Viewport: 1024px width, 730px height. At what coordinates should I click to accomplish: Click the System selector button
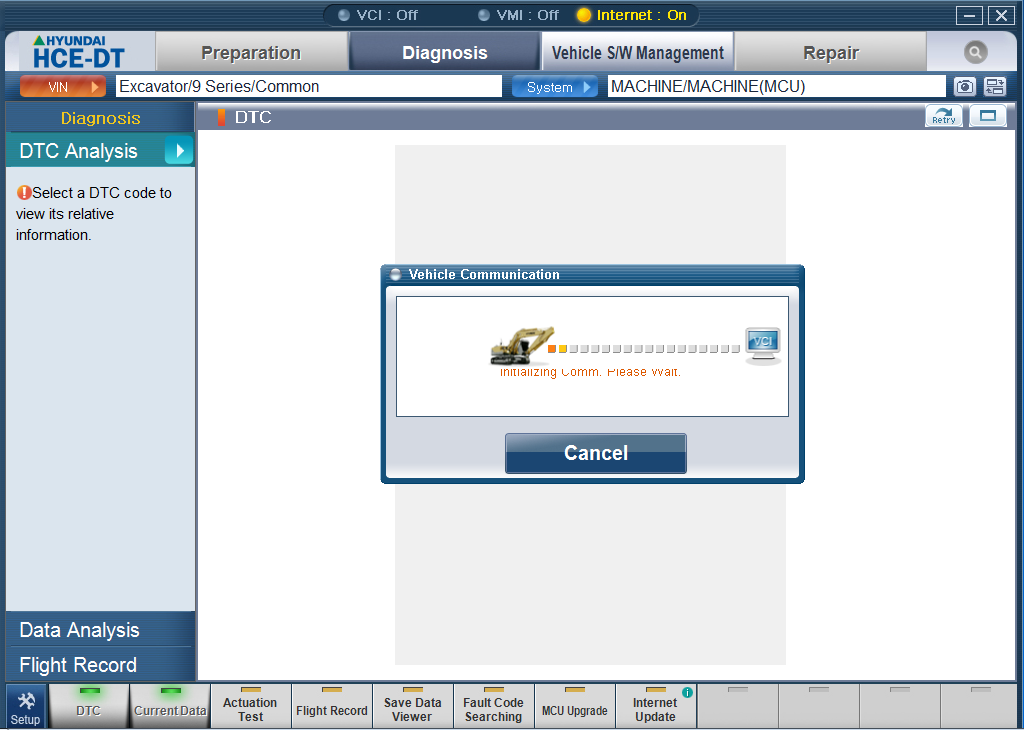(x=554, y=86)
